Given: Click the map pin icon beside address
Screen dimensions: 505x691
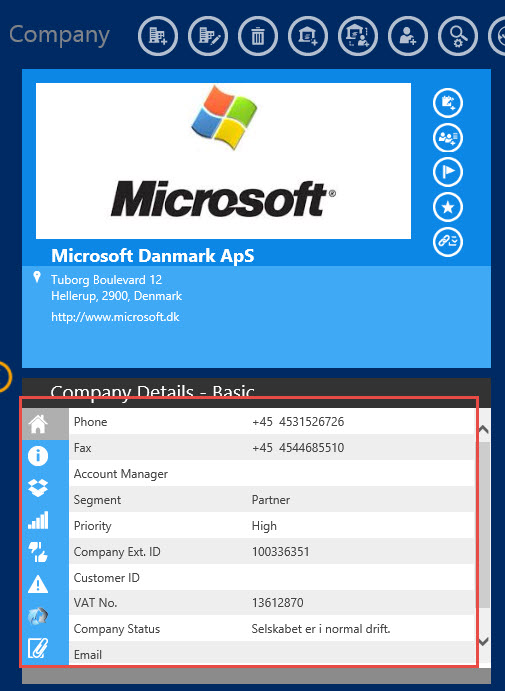Looking at the screenshot, I should (x=37, y=277).
